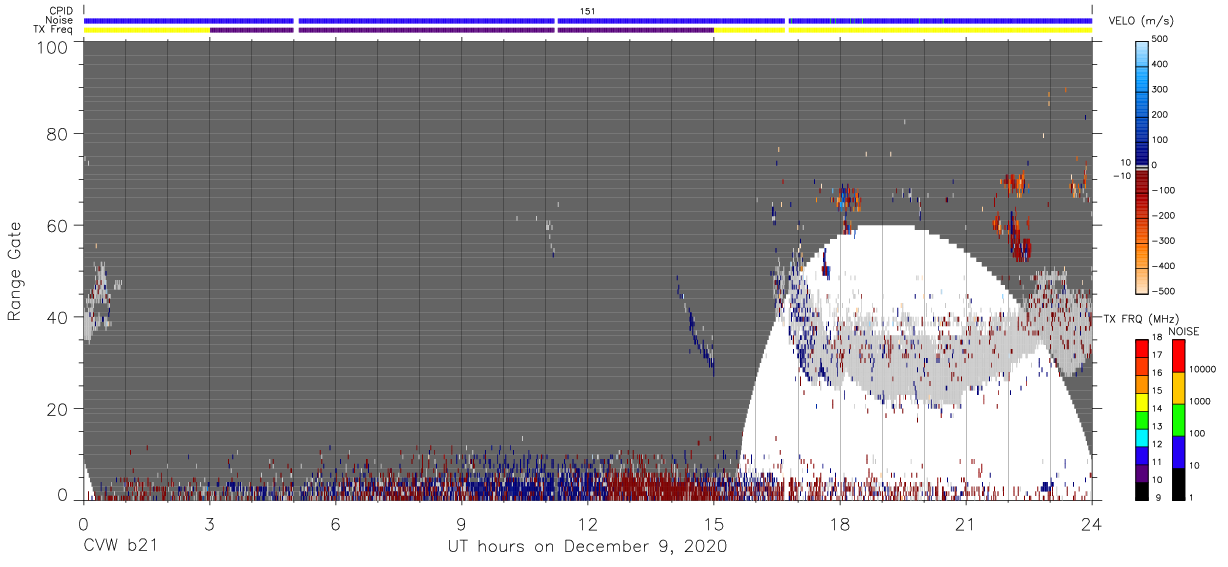The height and width of the screenshot is (567, 1228).
Task: Click the TX FRQ tick label 14
Action: pos(1155,407)
